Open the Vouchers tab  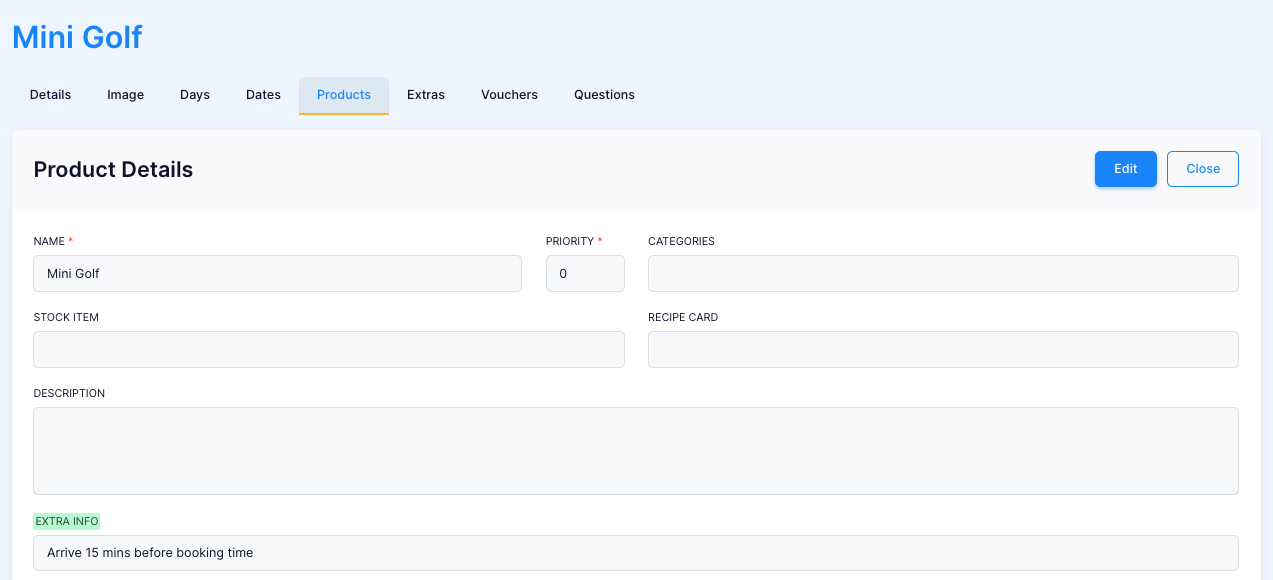tap(509, 95)
